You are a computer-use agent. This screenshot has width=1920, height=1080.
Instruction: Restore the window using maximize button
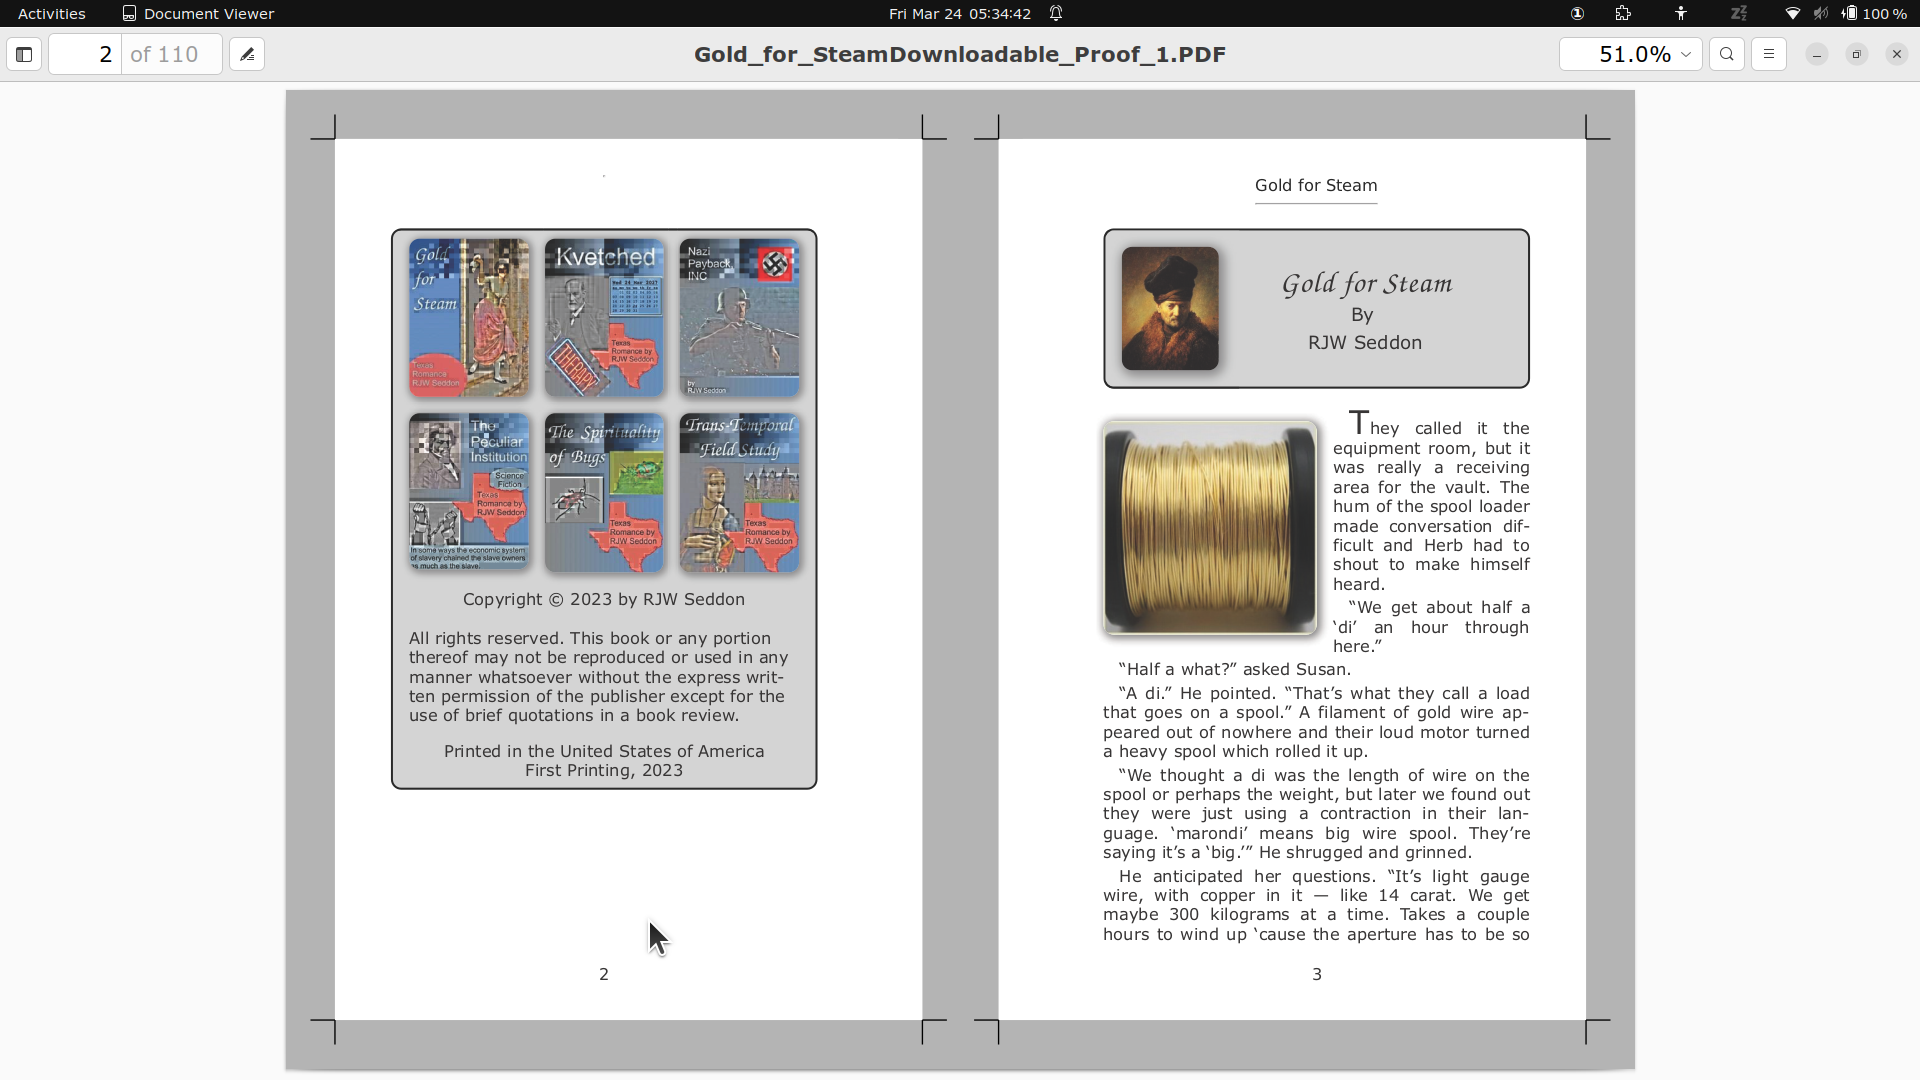click(x=1856, y=55)
